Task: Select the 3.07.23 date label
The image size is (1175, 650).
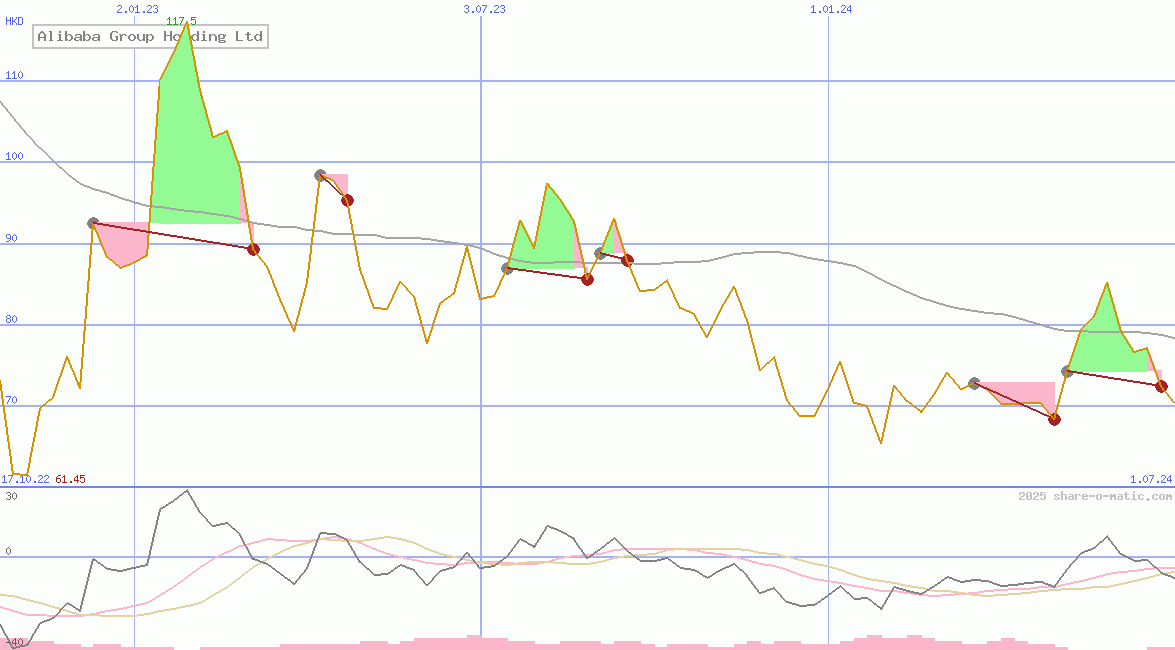Action: [x=484, y=9]
